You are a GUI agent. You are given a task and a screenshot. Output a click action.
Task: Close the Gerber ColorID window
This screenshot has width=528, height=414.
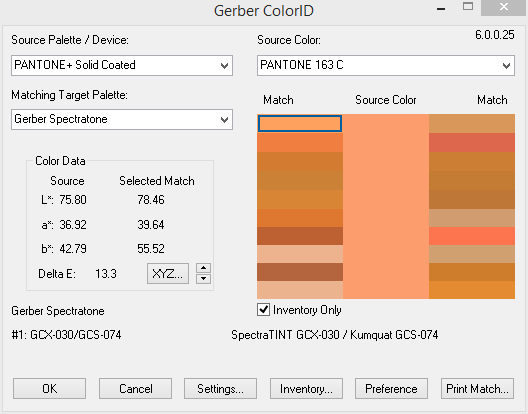click(x=503, y=7)
